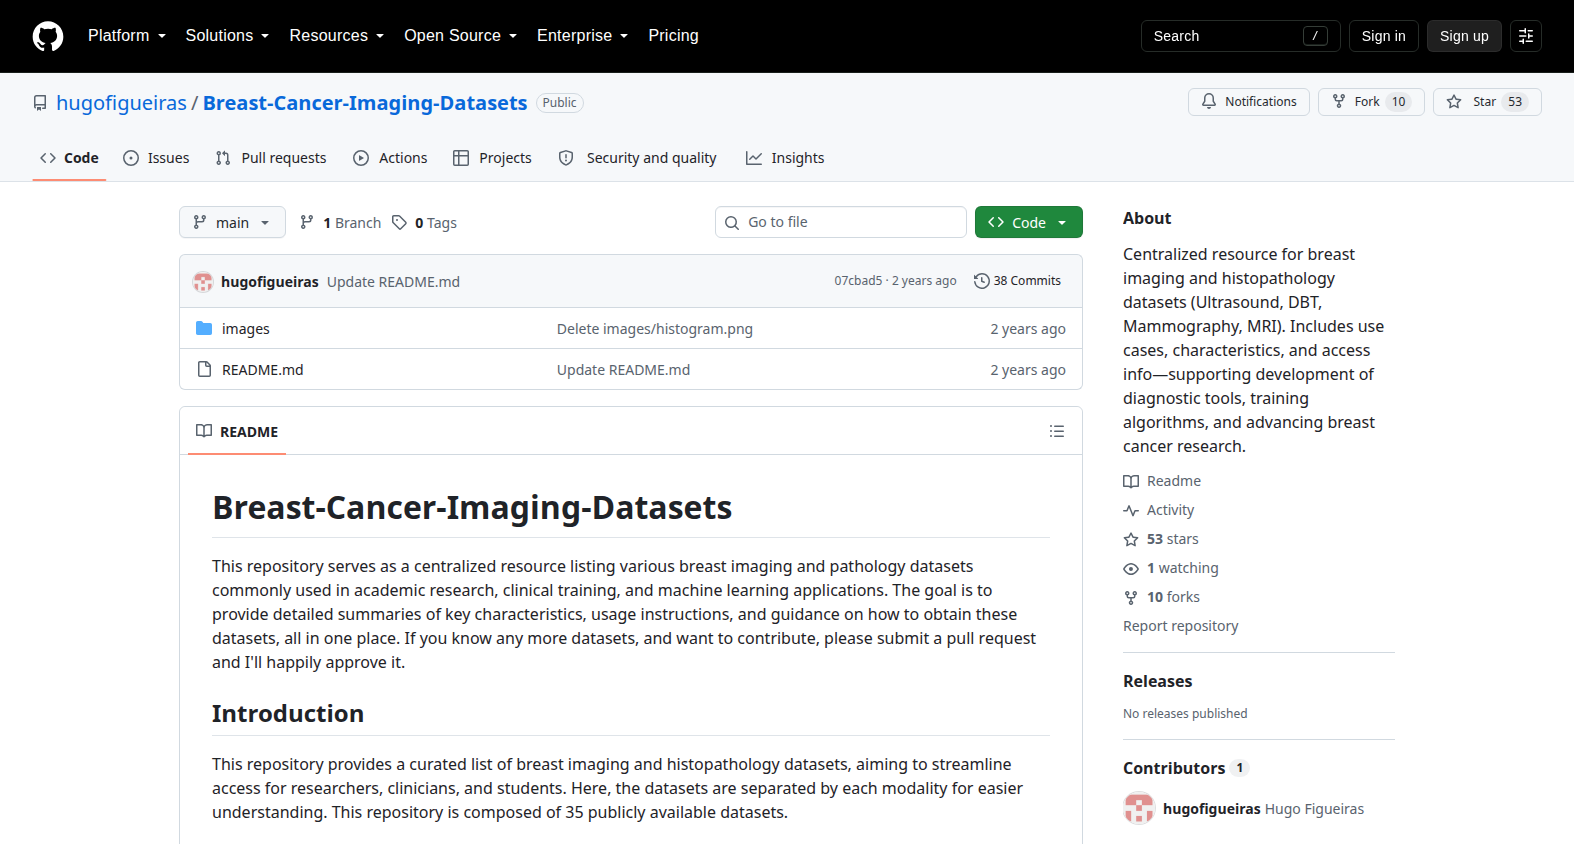Viewport: 1574px width, 844px height.
Task: Select the README tab header
Action: click(x=237, y=432)
